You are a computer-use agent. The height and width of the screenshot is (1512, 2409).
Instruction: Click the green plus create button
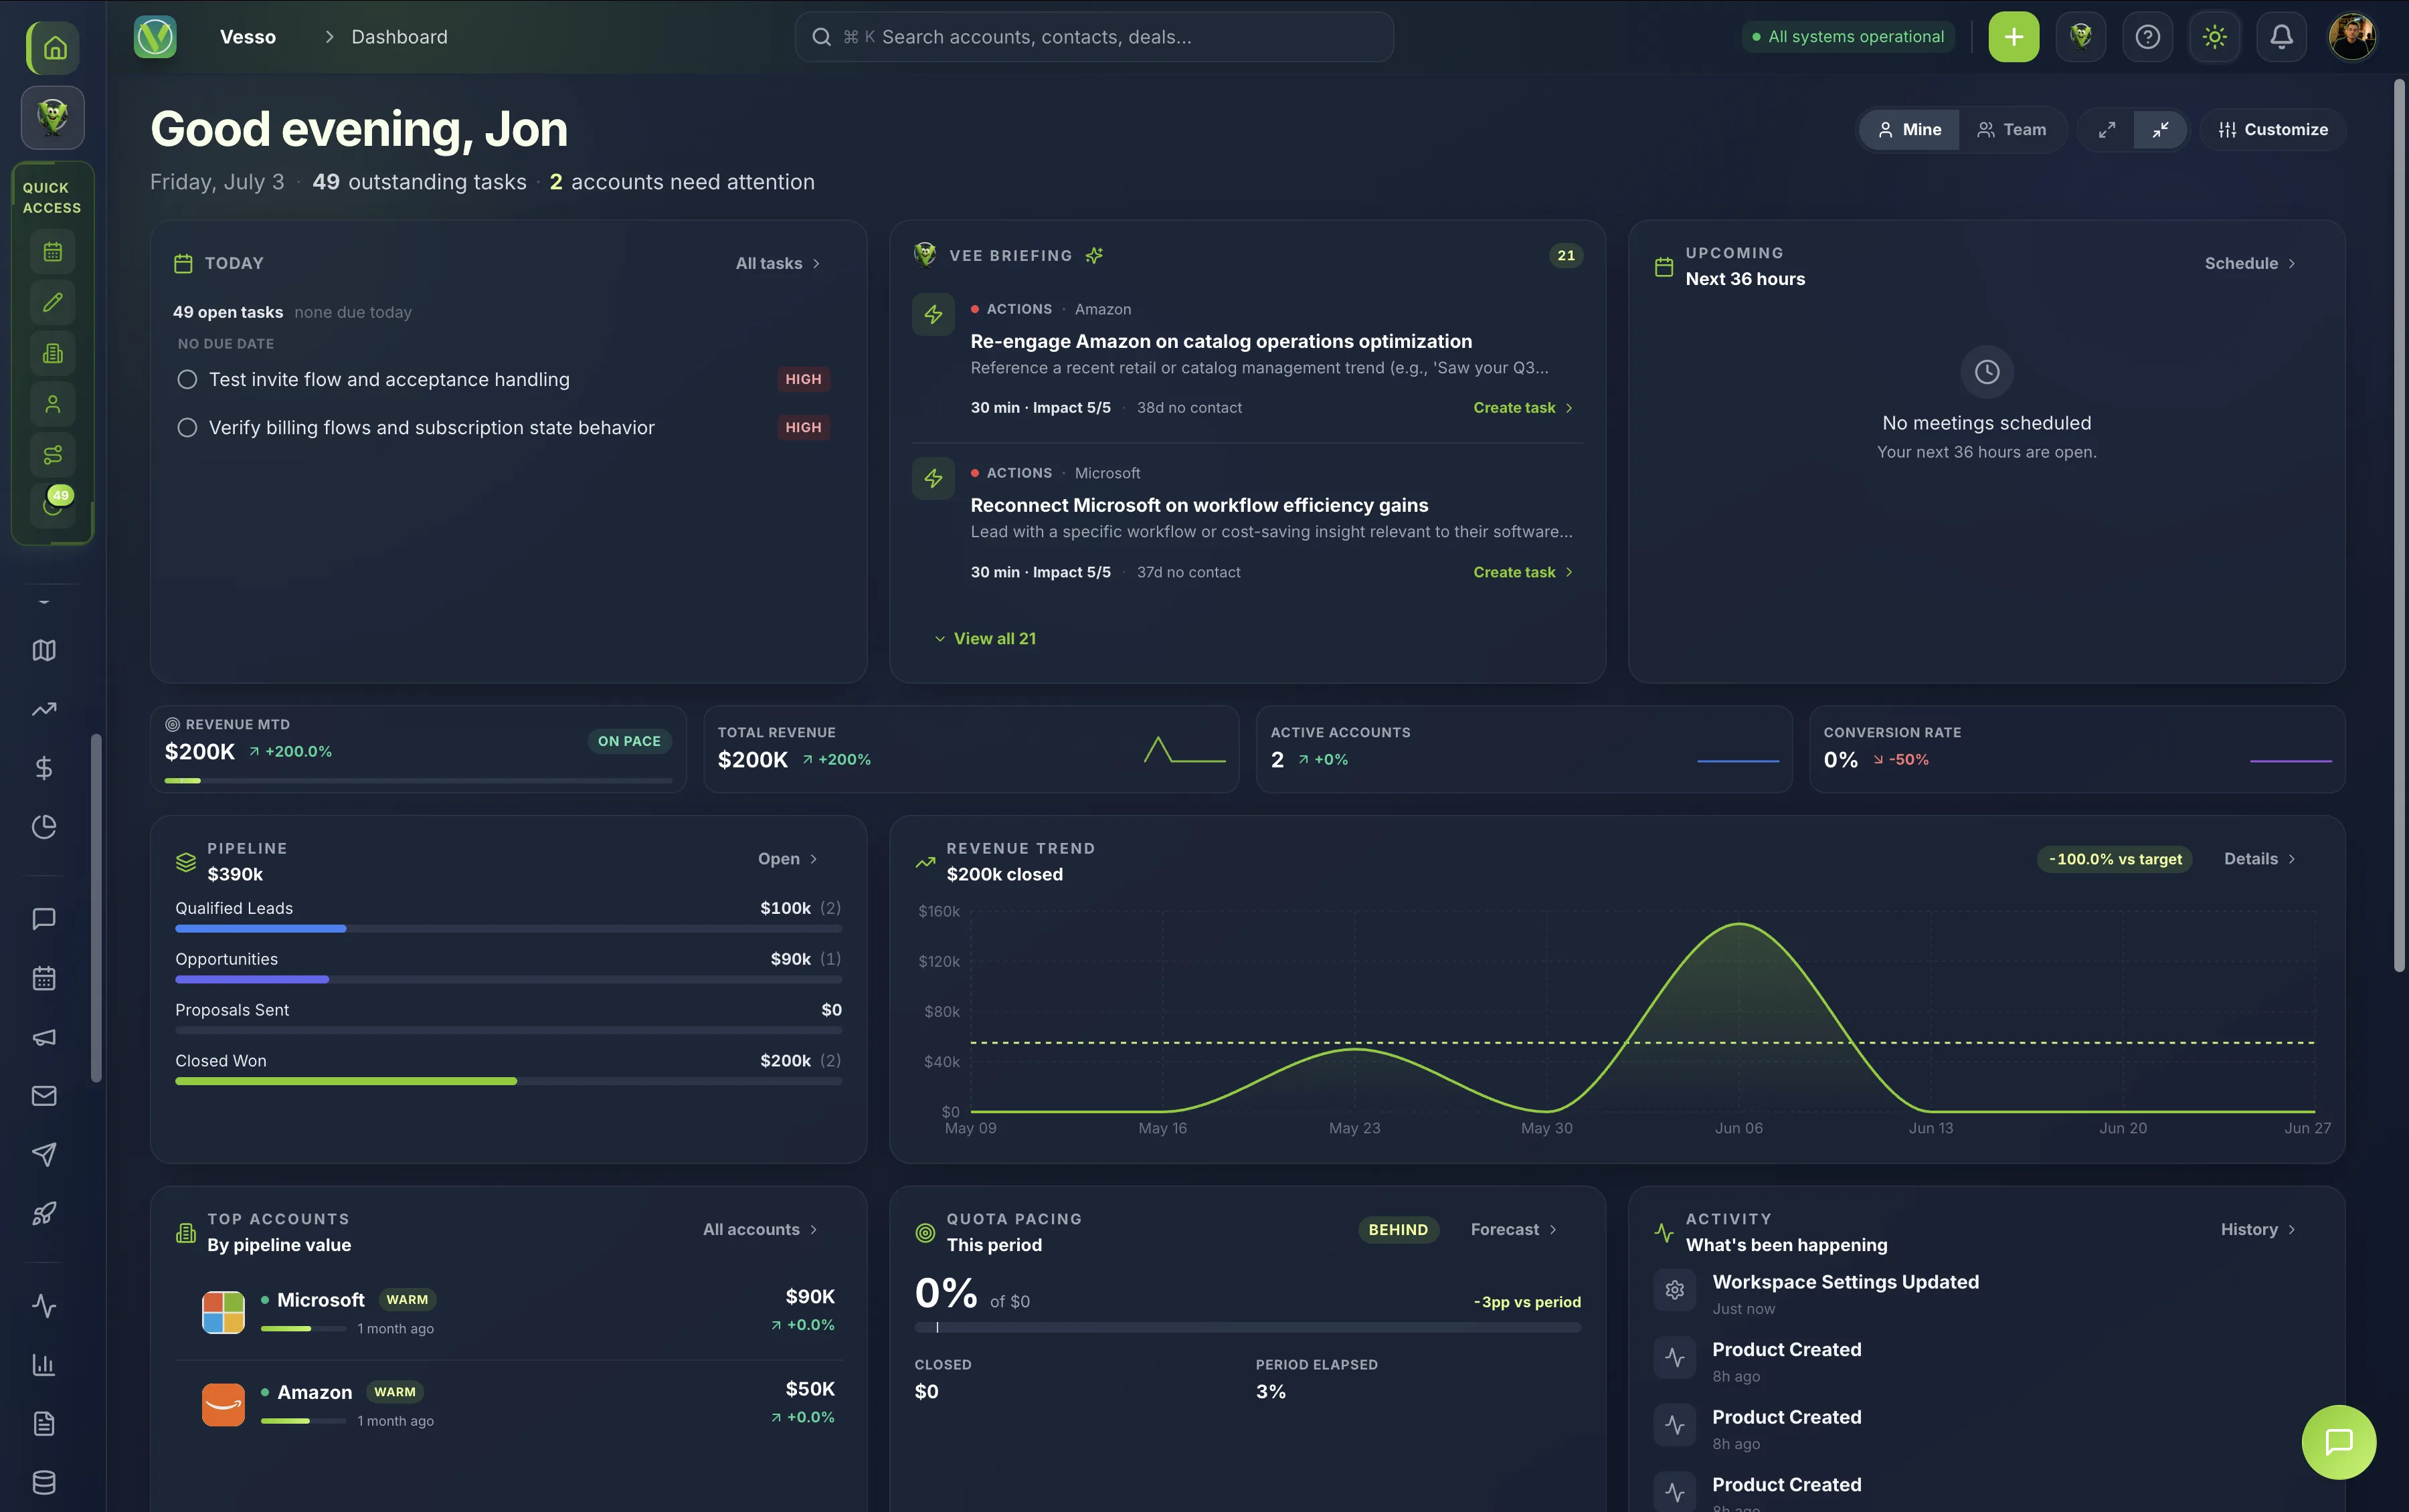(2013, 37)
